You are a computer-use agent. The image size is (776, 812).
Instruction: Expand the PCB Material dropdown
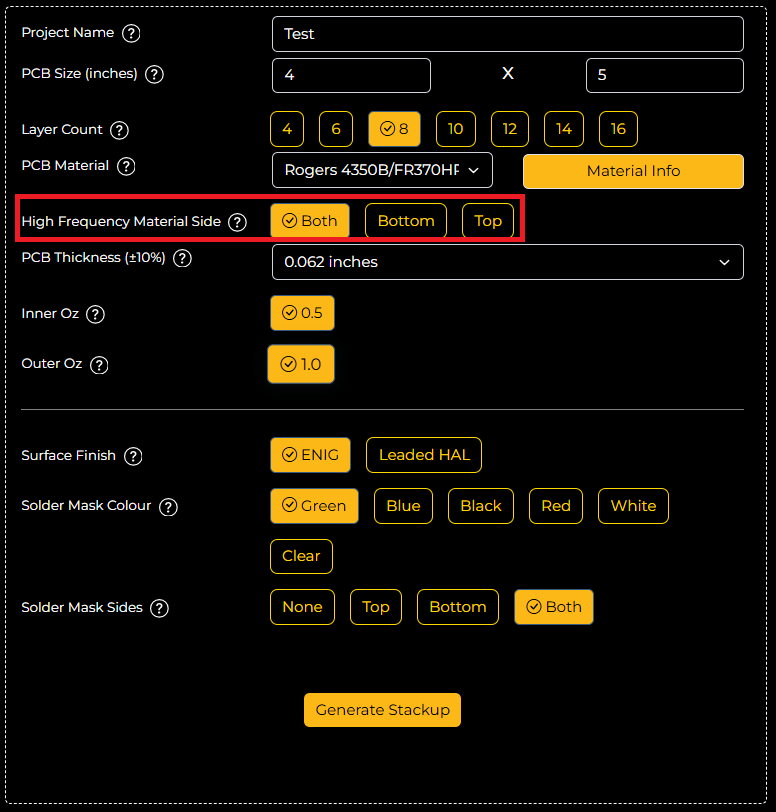coord(382,171)
